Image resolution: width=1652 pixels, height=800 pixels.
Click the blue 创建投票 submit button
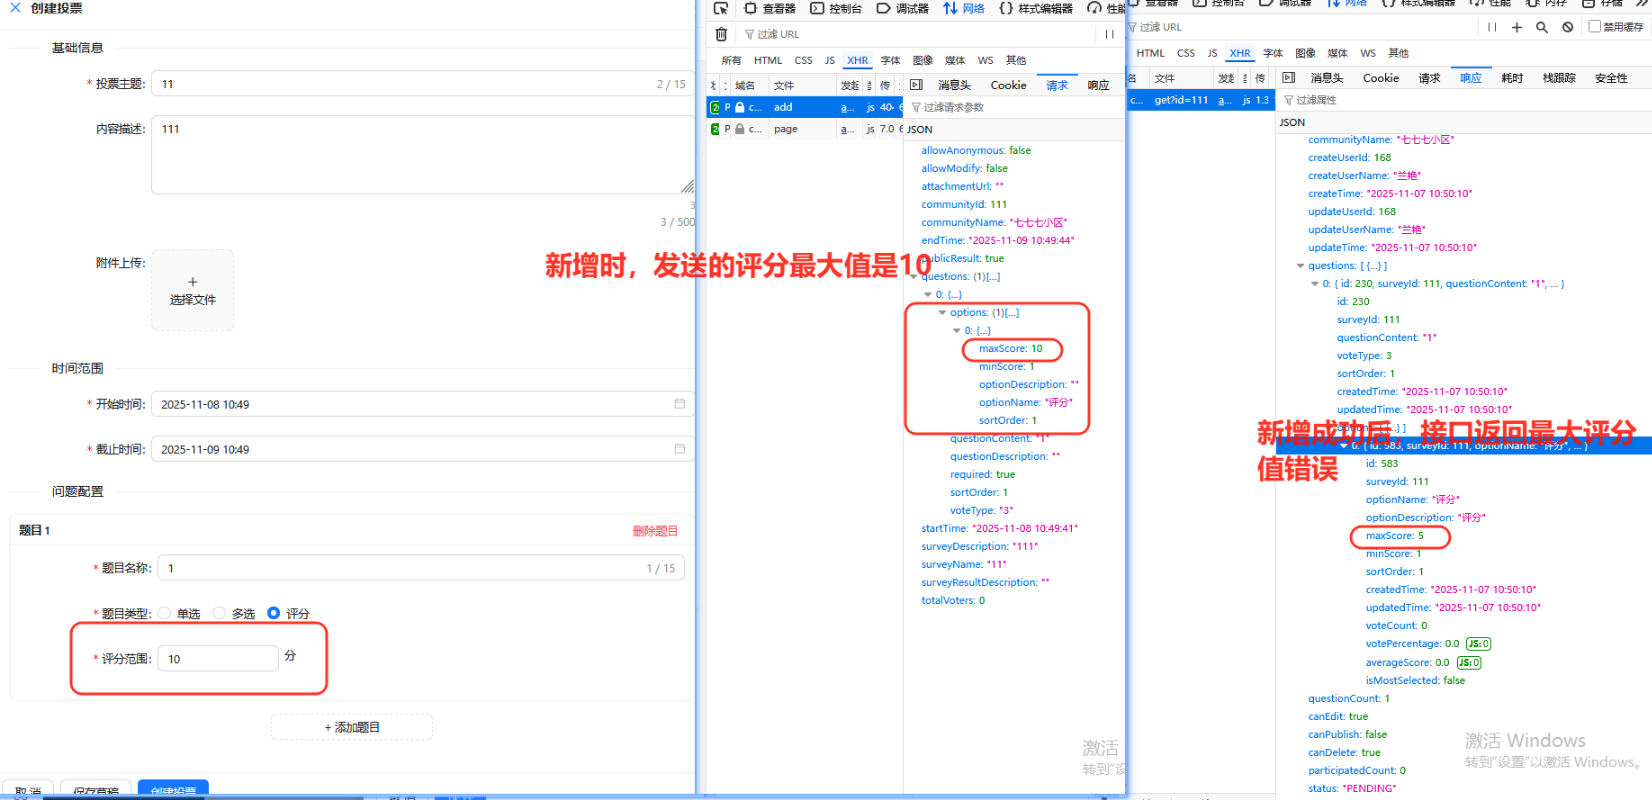point(173,789)
